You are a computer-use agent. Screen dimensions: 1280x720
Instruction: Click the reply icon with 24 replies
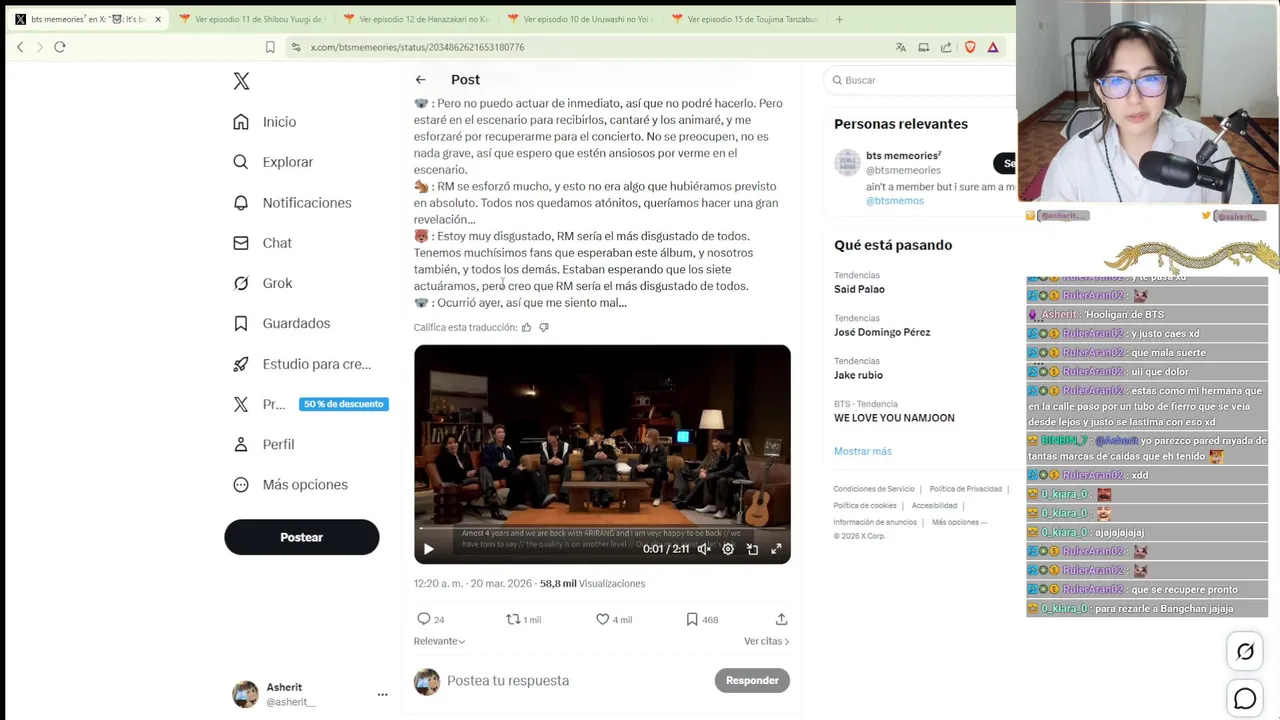point(424,619)
